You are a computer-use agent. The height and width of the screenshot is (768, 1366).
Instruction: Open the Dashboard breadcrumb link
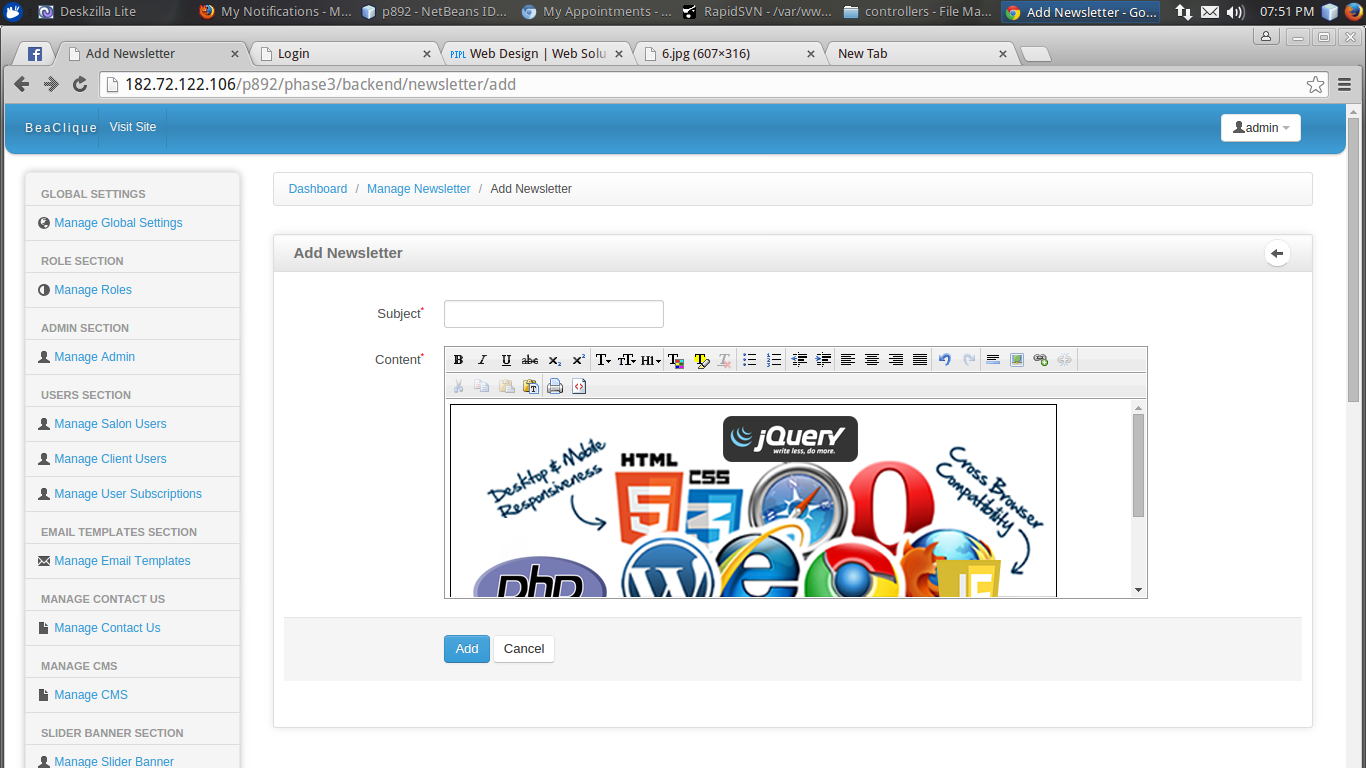(x=318, y=189)
